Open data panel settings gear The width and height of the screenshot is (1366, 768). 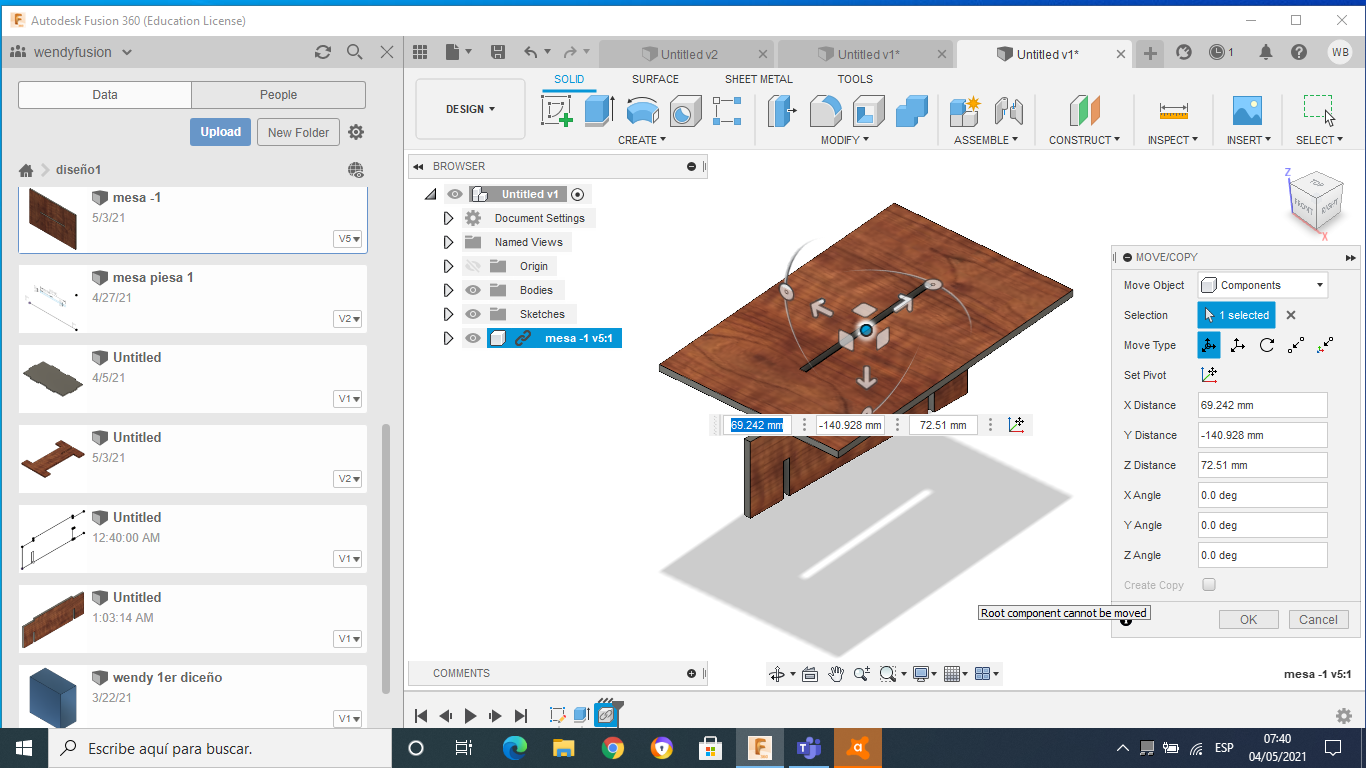[x=356, y=132]
